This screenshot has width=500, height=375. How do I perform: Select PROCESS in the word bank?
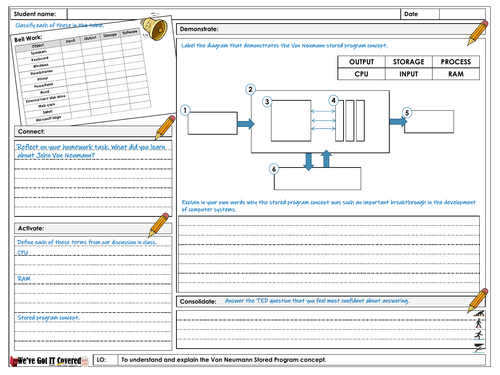[456, 62]
